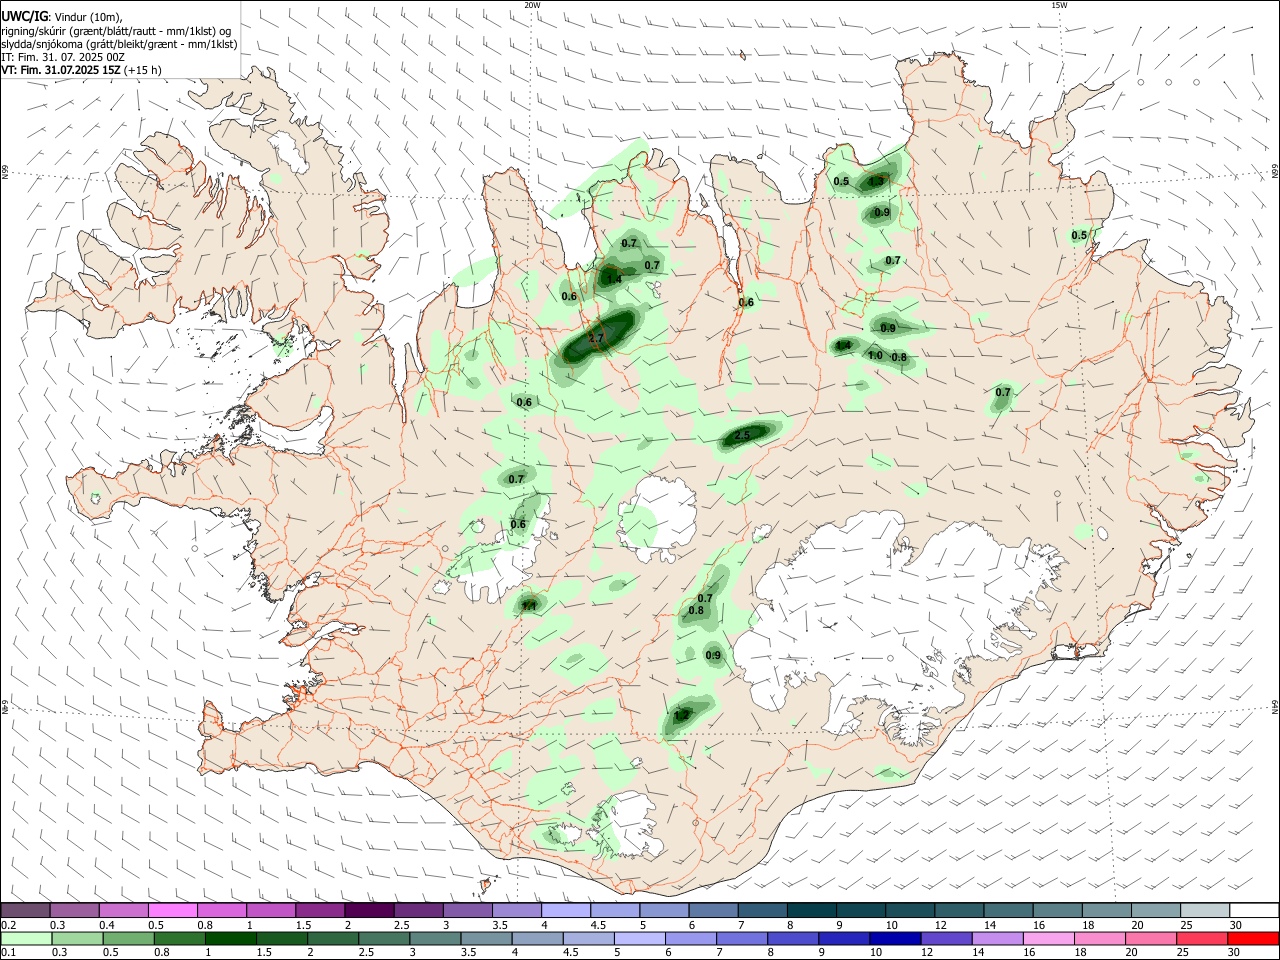Click the 1.2 precipitation value in the south

point(682,715)
